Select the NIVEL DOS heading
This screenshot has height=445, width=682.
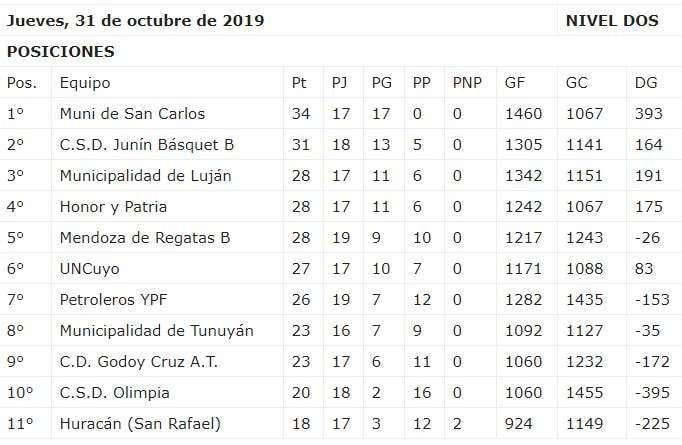pyautogui.click(x=612, y=20)
